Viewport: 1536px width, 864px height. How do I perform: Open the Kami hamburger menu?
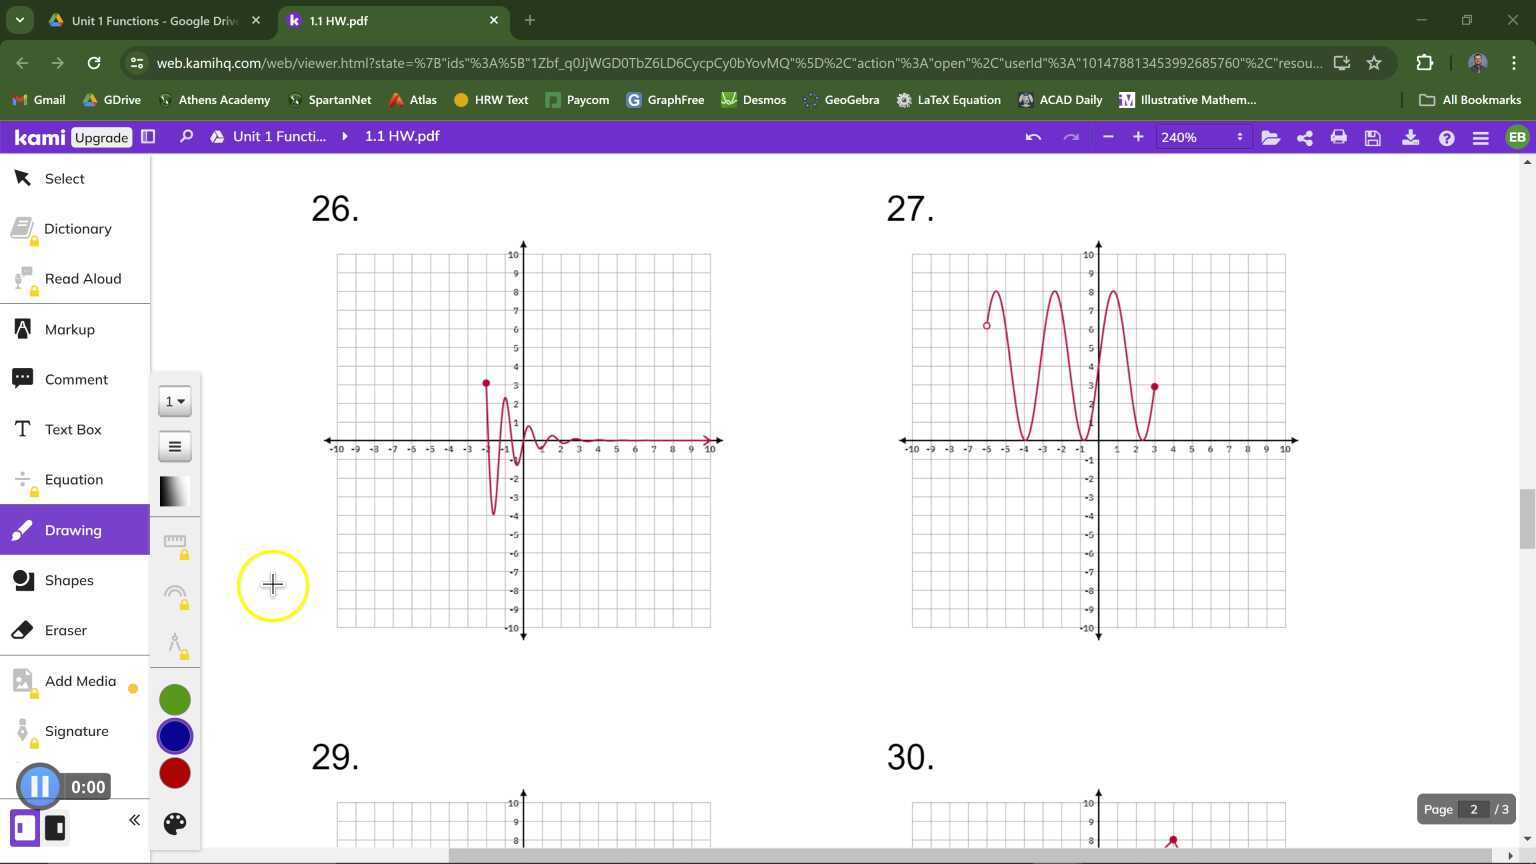tap(1480, 137)
